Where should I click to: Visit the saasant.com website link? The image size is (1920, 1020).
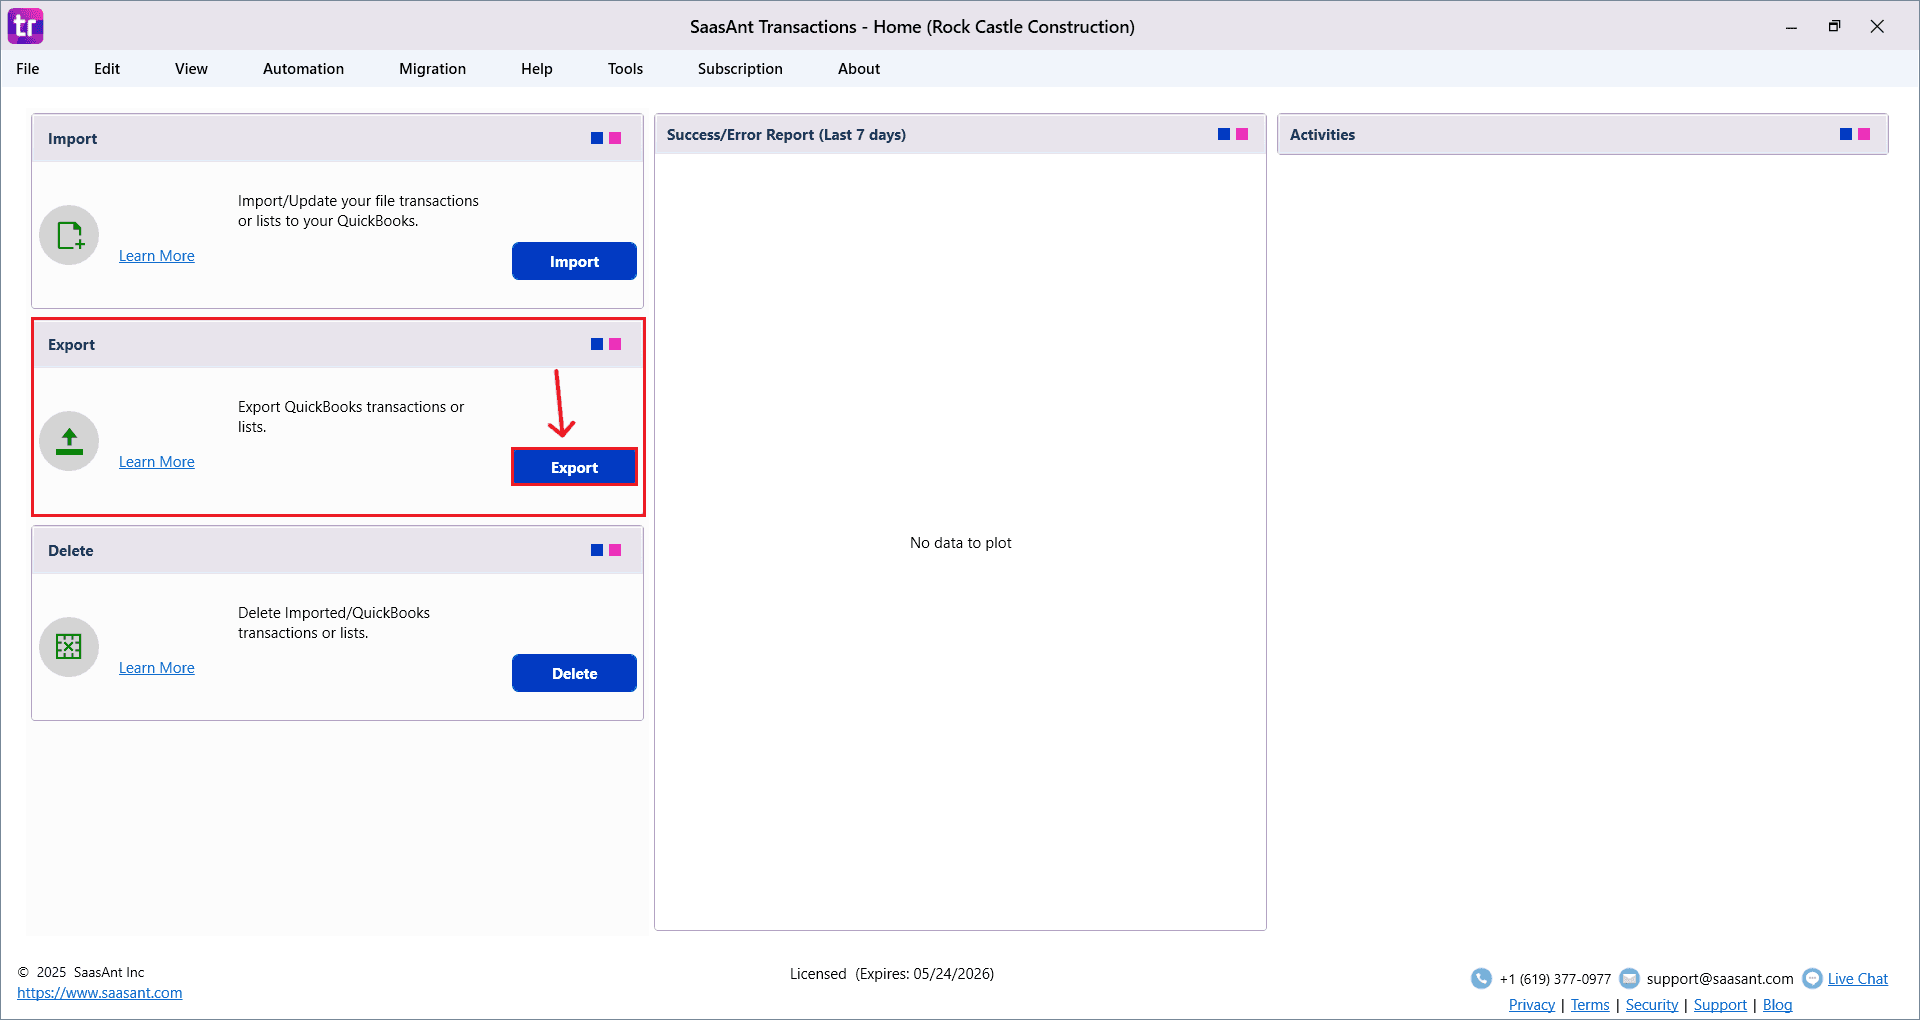[x=100, y=992]
